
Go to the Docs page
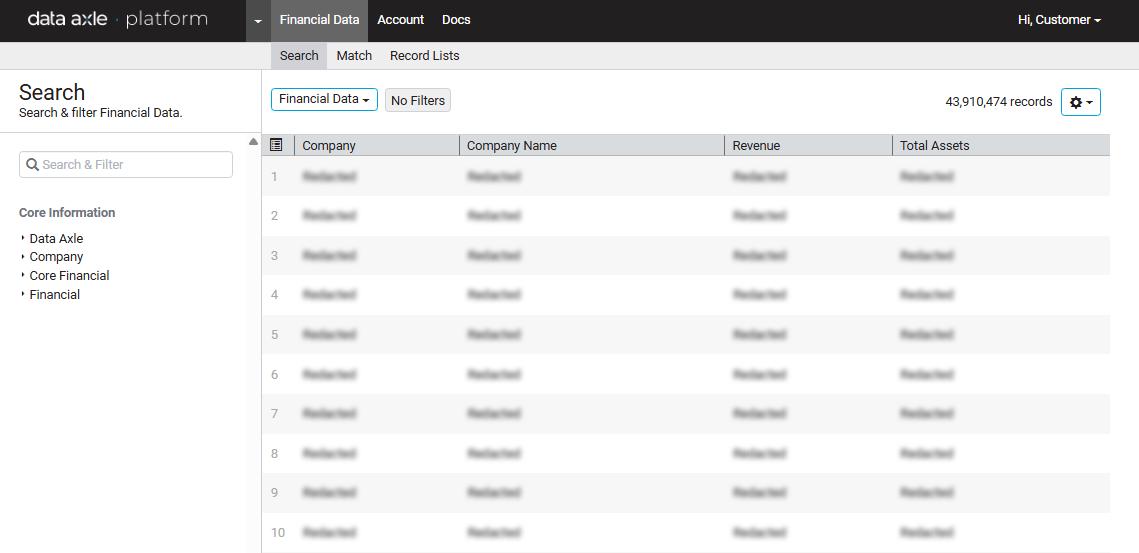456,20
